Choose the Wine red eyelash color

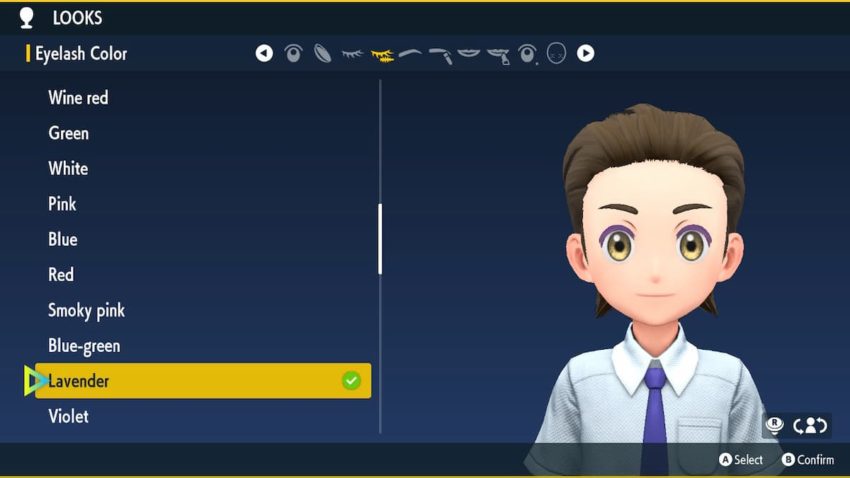pyautogui.click(x=203, y=98)
